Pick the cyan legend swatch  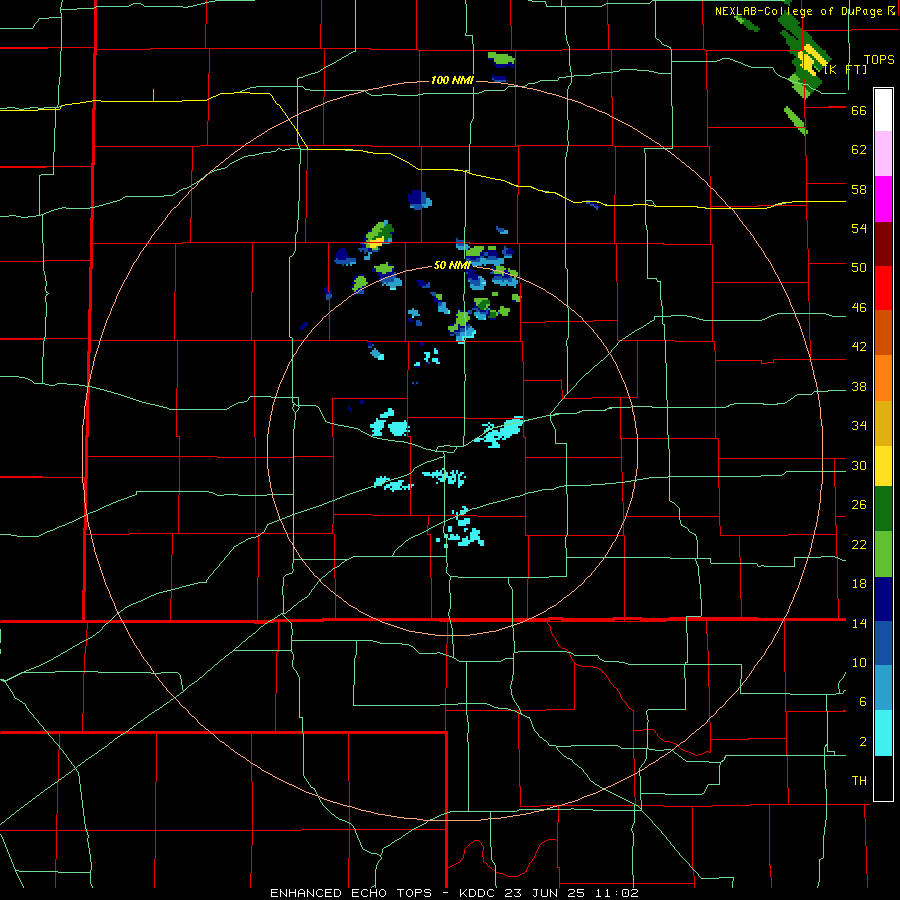[x=883, y=733]
